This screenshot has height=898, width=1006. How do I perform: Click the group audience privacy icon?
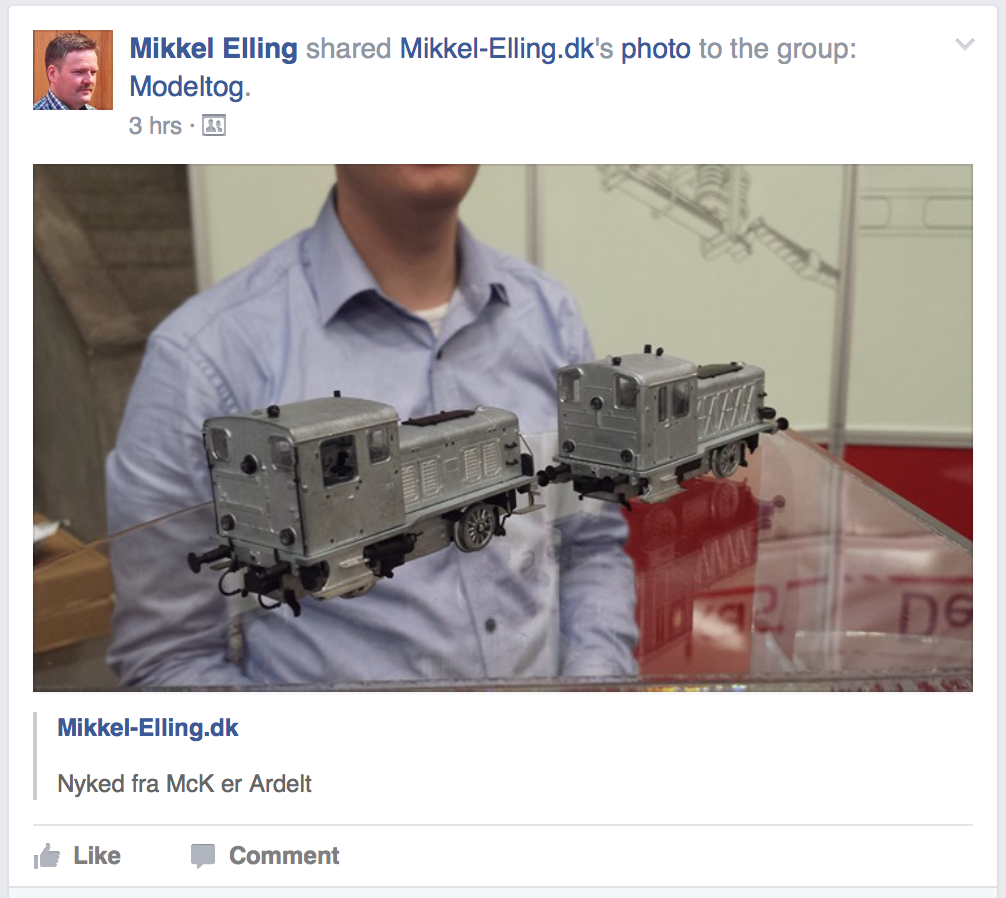(214, 126)
